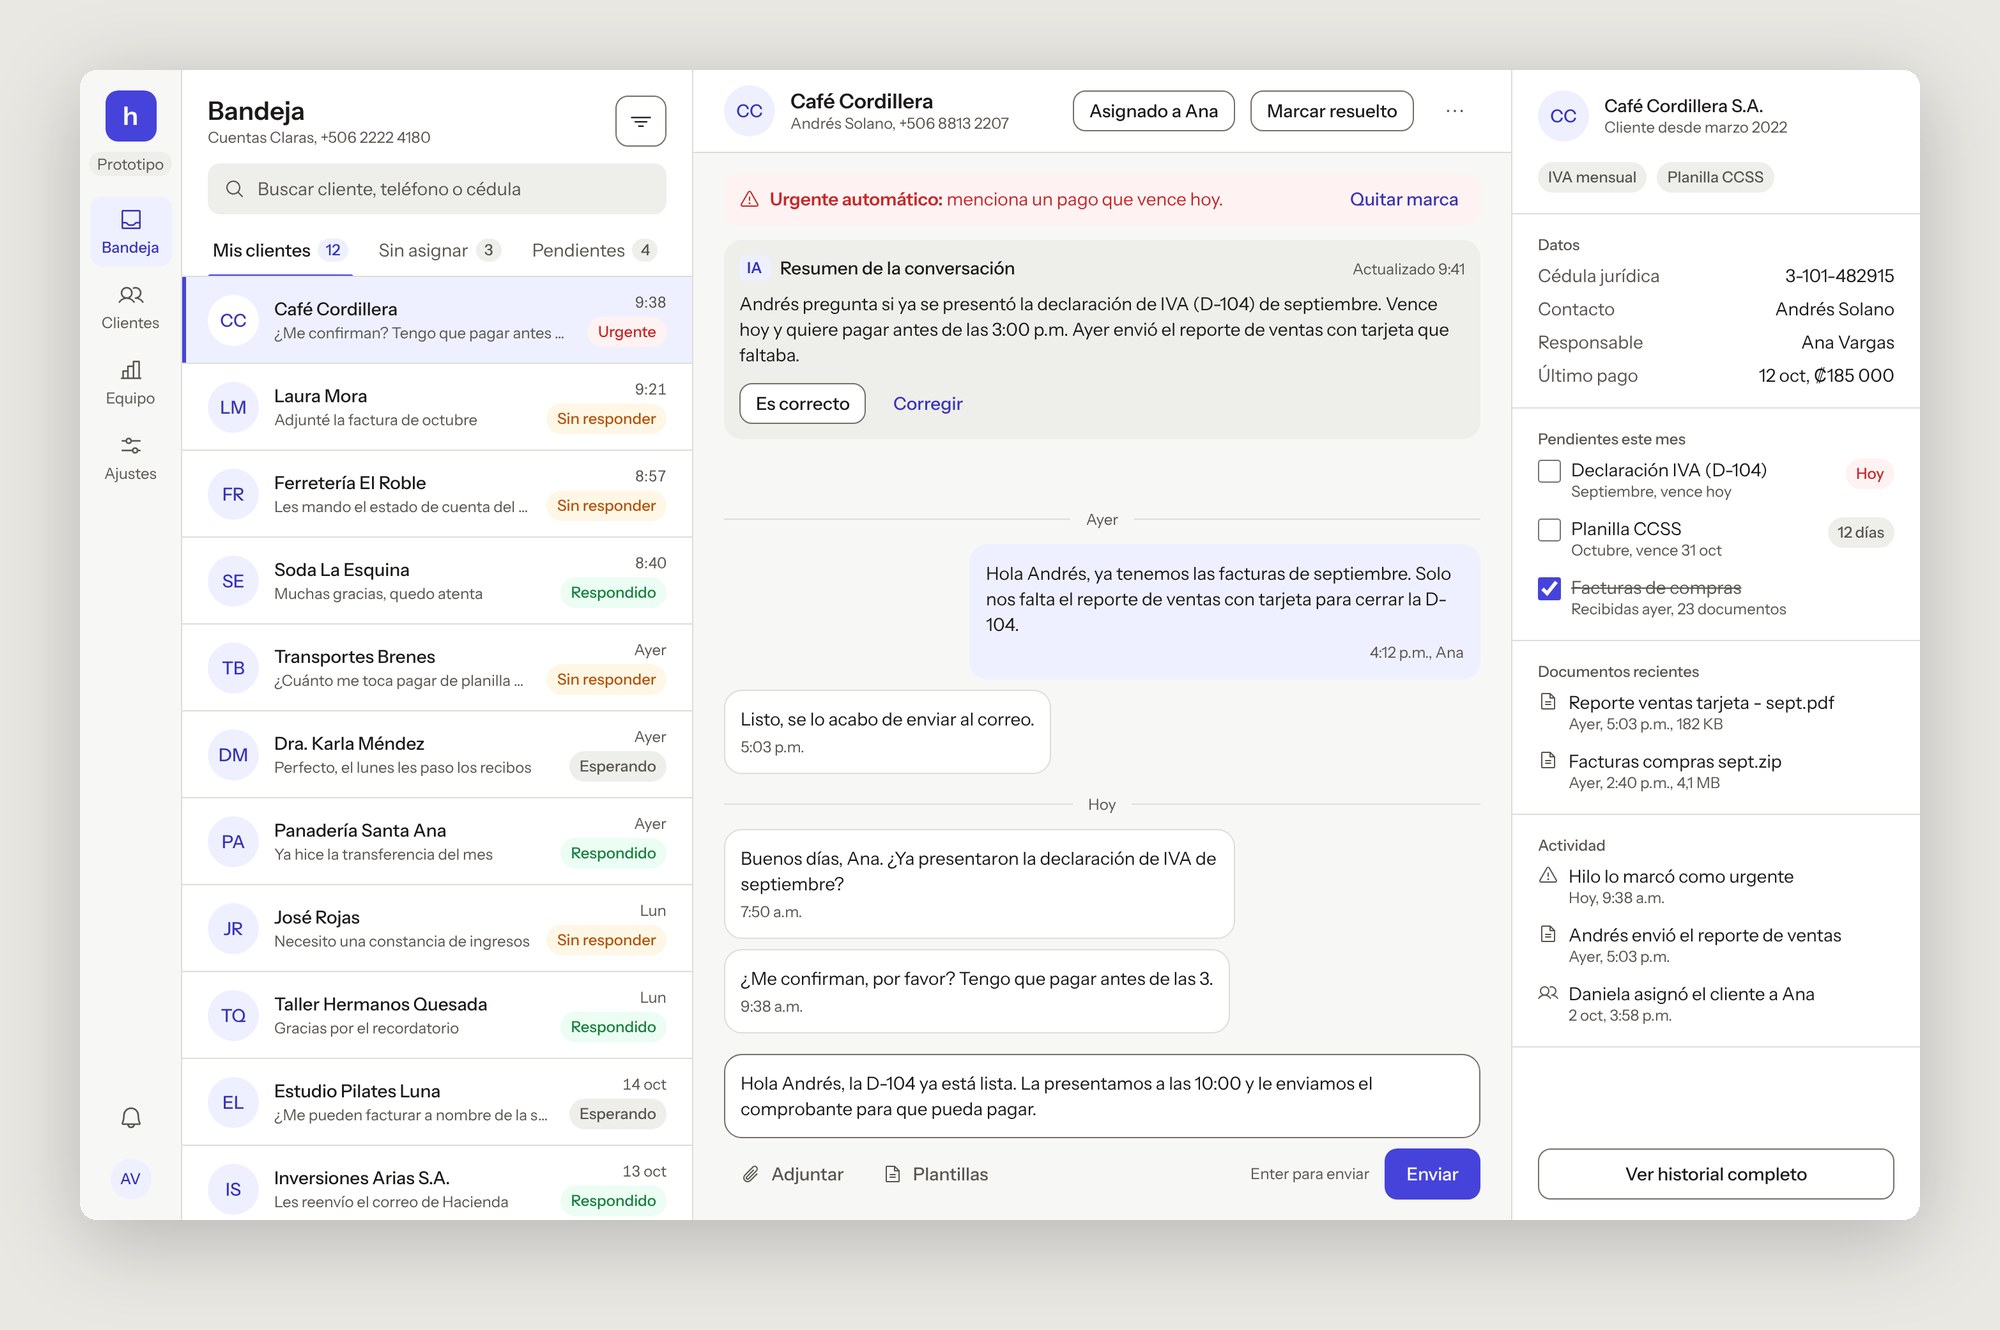
Task: Open the inbox filter button
Action: coord(641,121)
